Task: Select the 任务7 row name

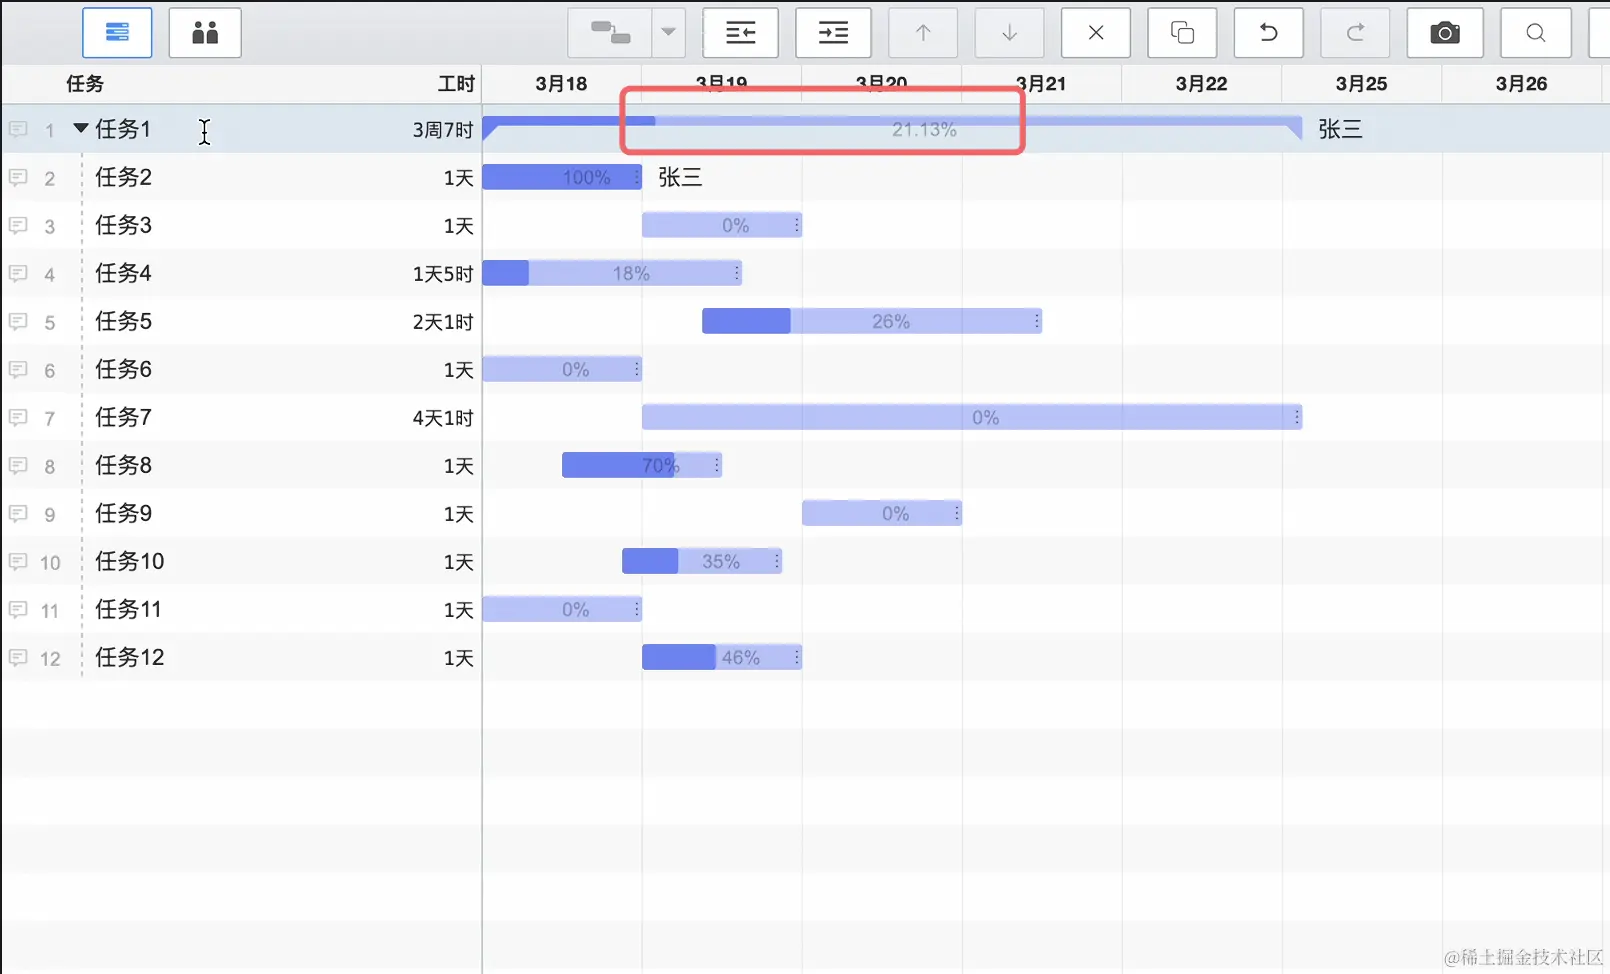Action: pos(123,417)
